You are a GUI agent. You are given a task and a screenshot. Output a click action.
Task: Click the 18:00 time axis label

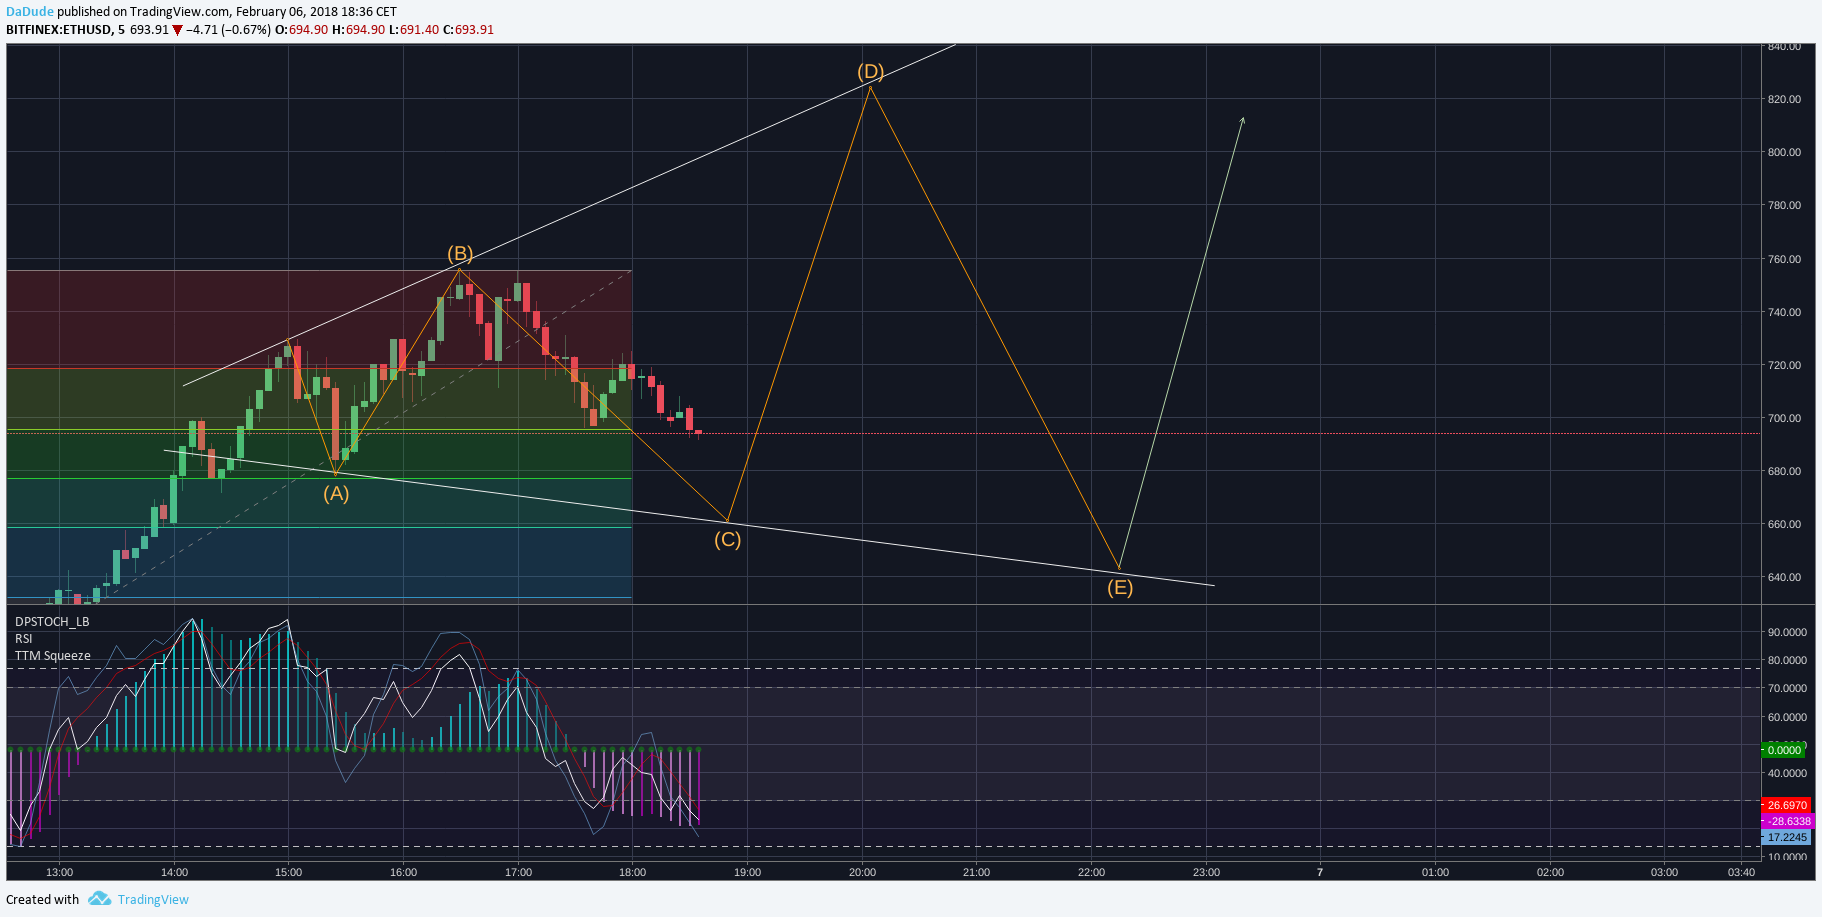click(633, 873)
